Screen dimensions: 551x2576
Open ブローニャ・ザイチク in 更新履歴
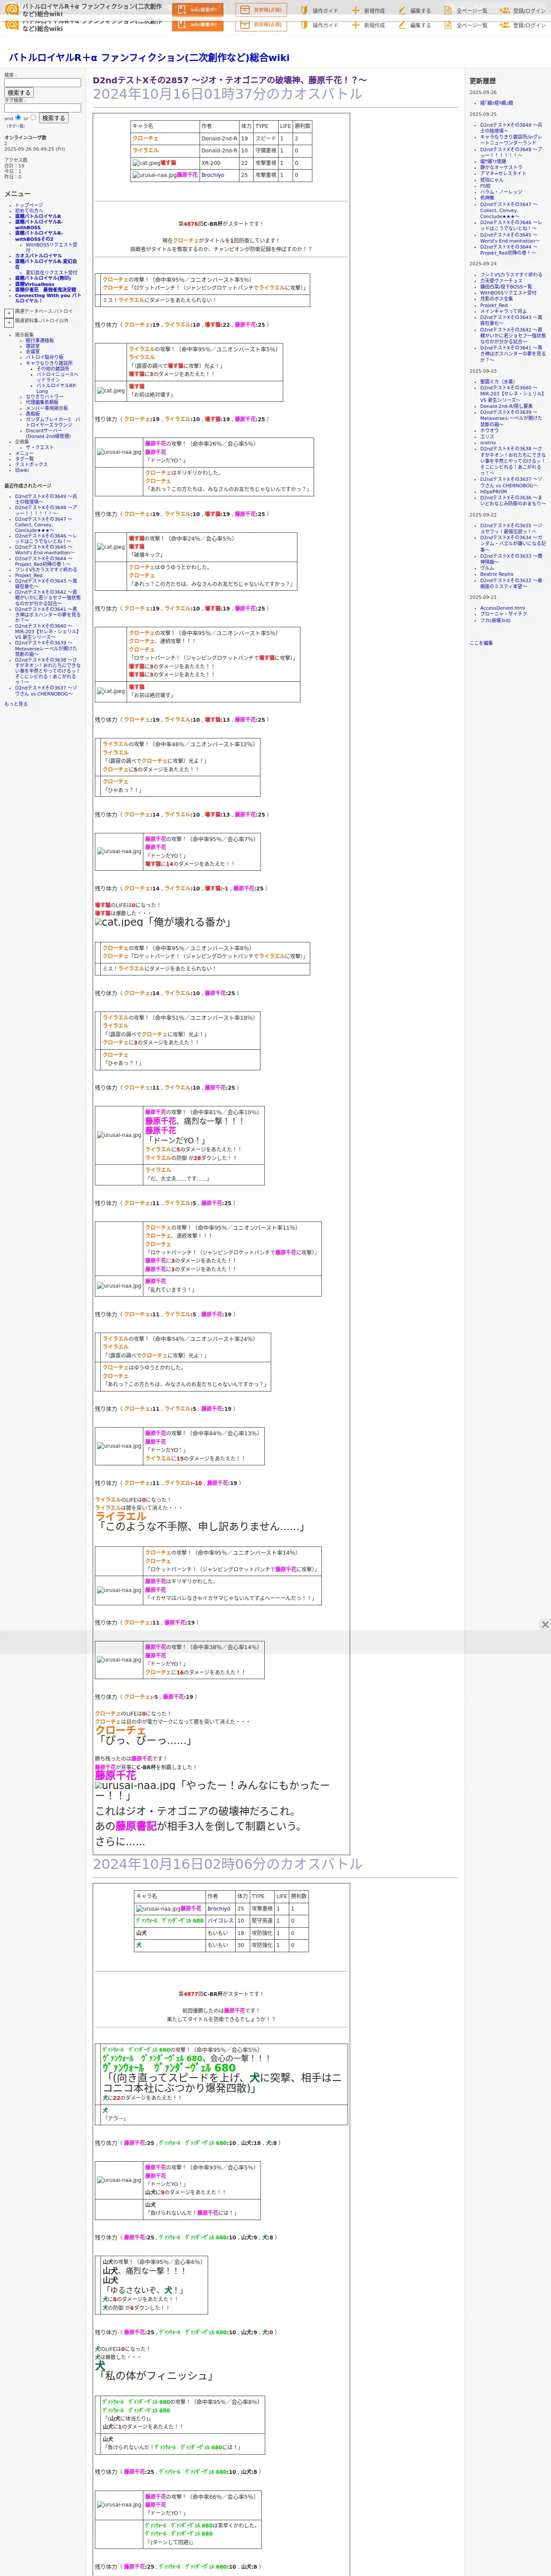[x=503, y=614]
